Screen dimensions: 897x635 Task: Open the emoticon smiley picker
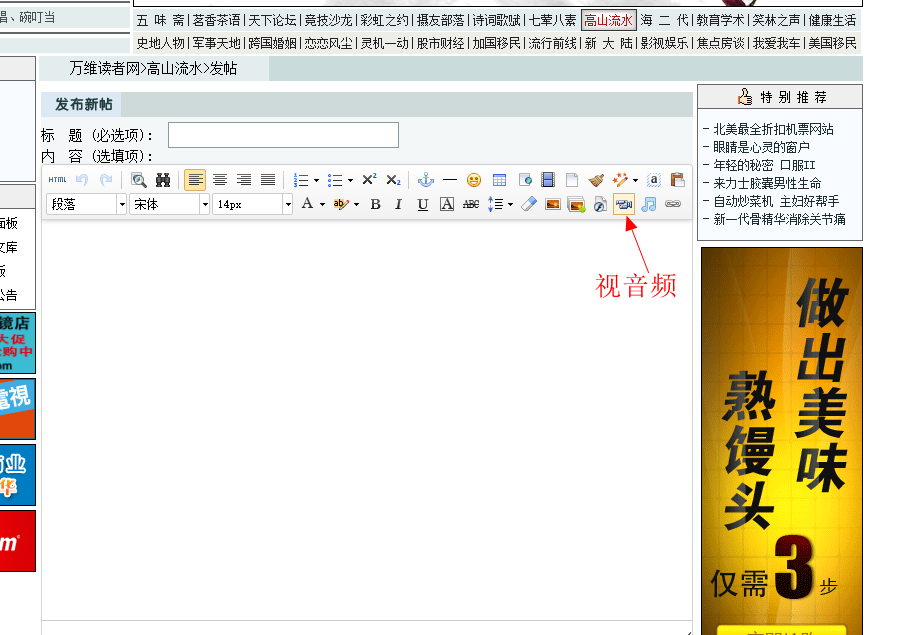click(x=474, y=180)
